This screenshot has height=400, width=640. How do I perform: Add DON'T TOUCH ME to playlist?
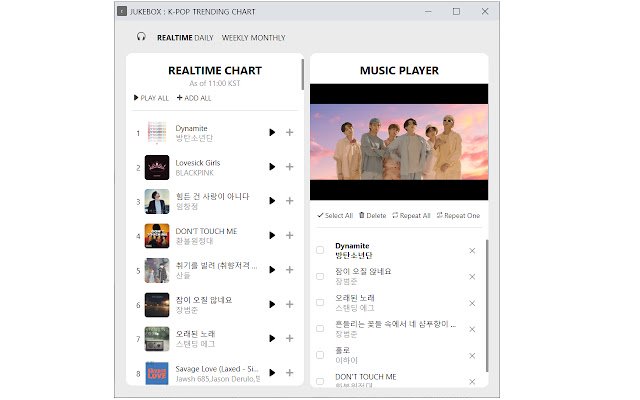click(289, 236)
